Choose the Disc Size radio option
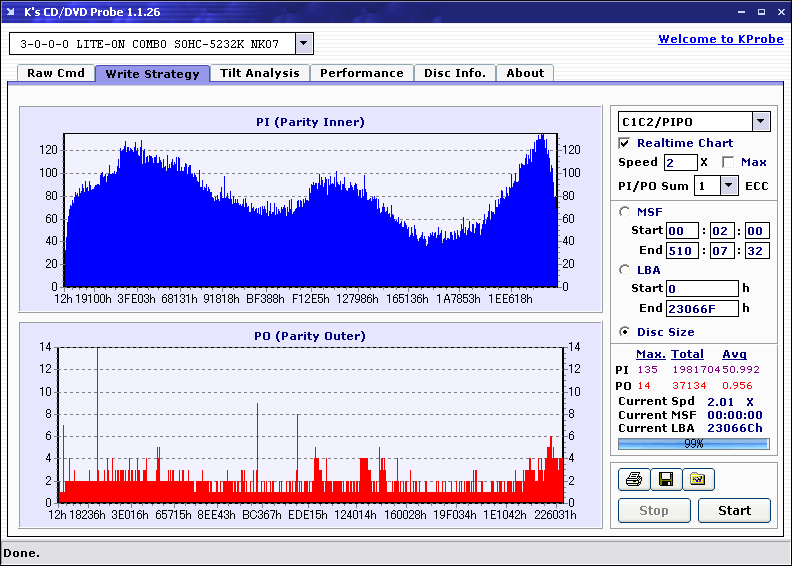The height and width of the screenshot is (566, 792). click(625, 332)
